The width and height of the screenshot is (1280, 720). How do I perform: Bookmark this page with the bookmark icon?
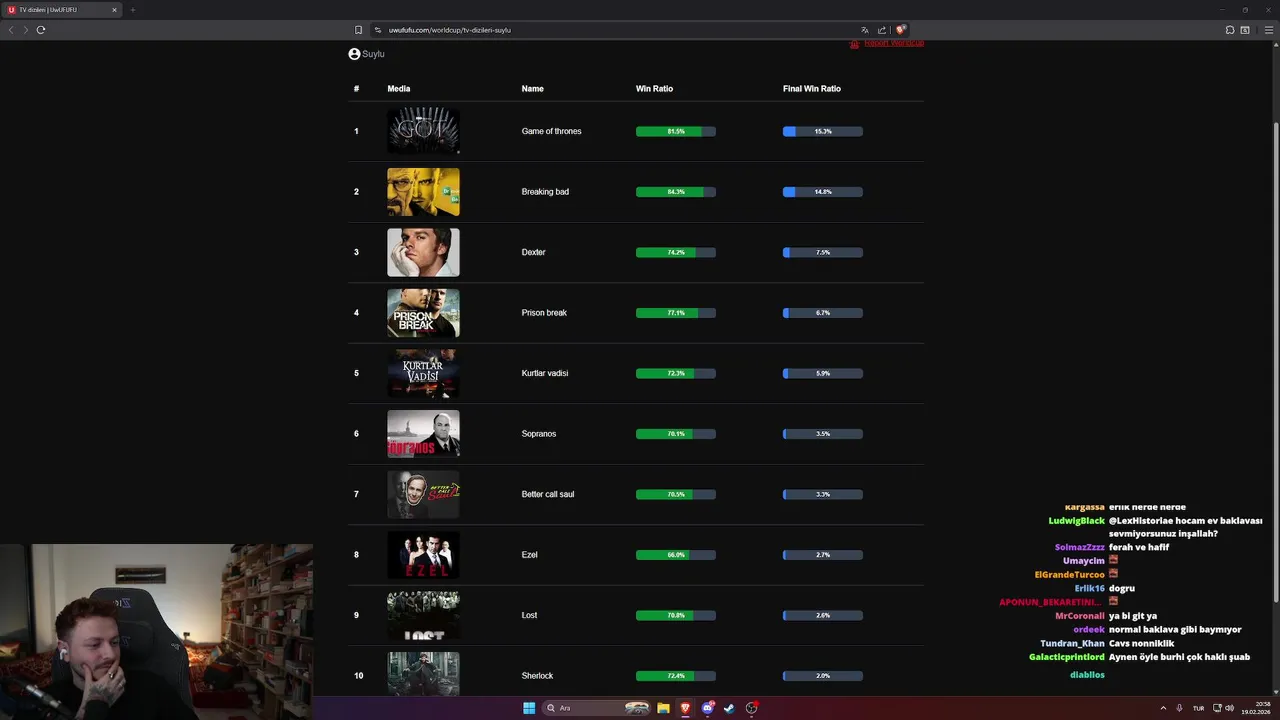[358, 30]
